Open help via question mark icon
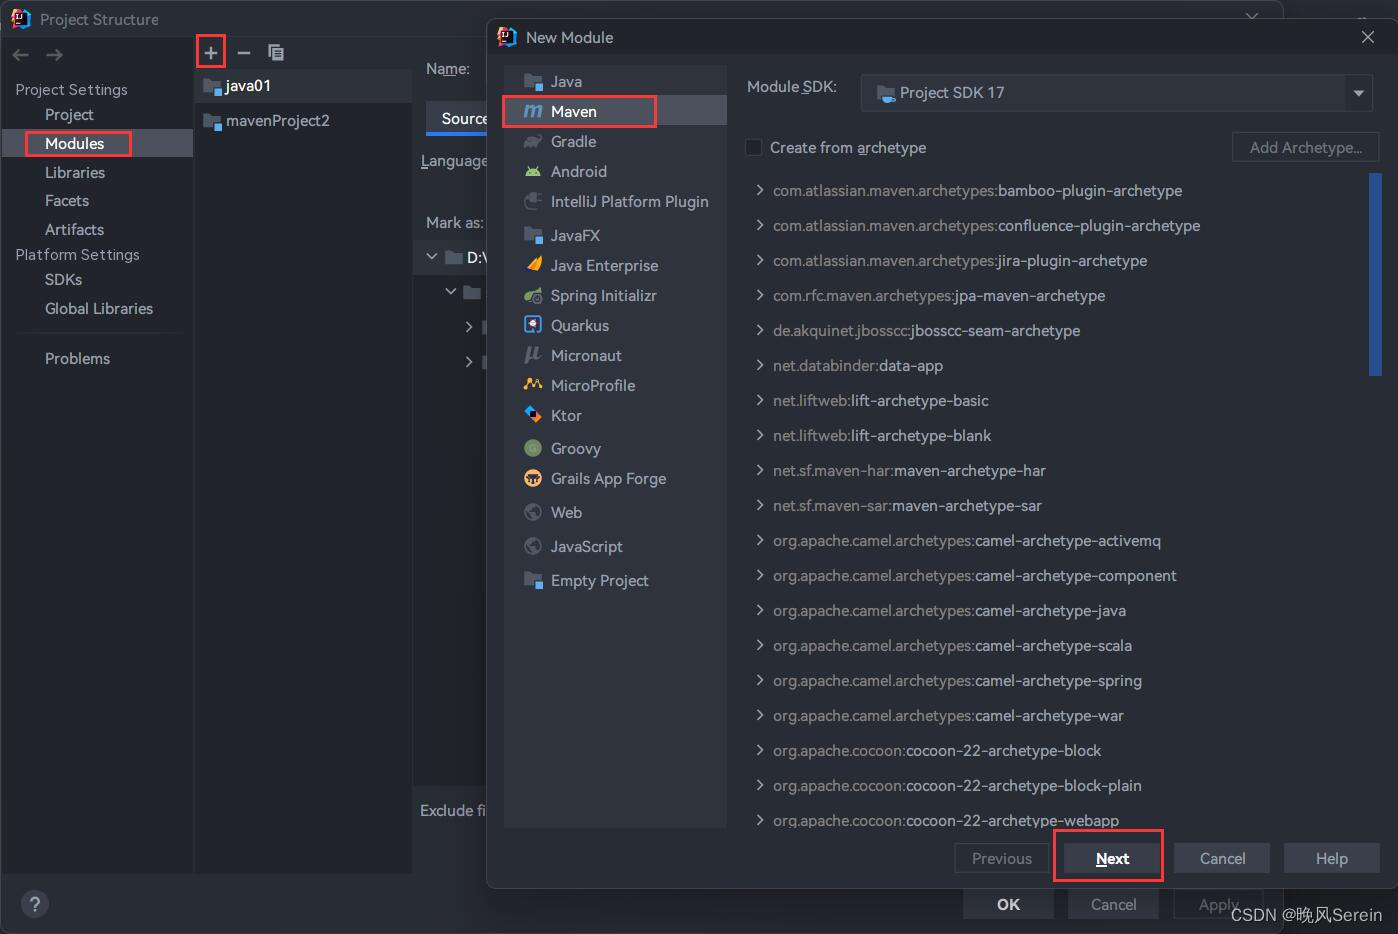Viewport: 1398px width, 934px height. click(x=35, y=904)
